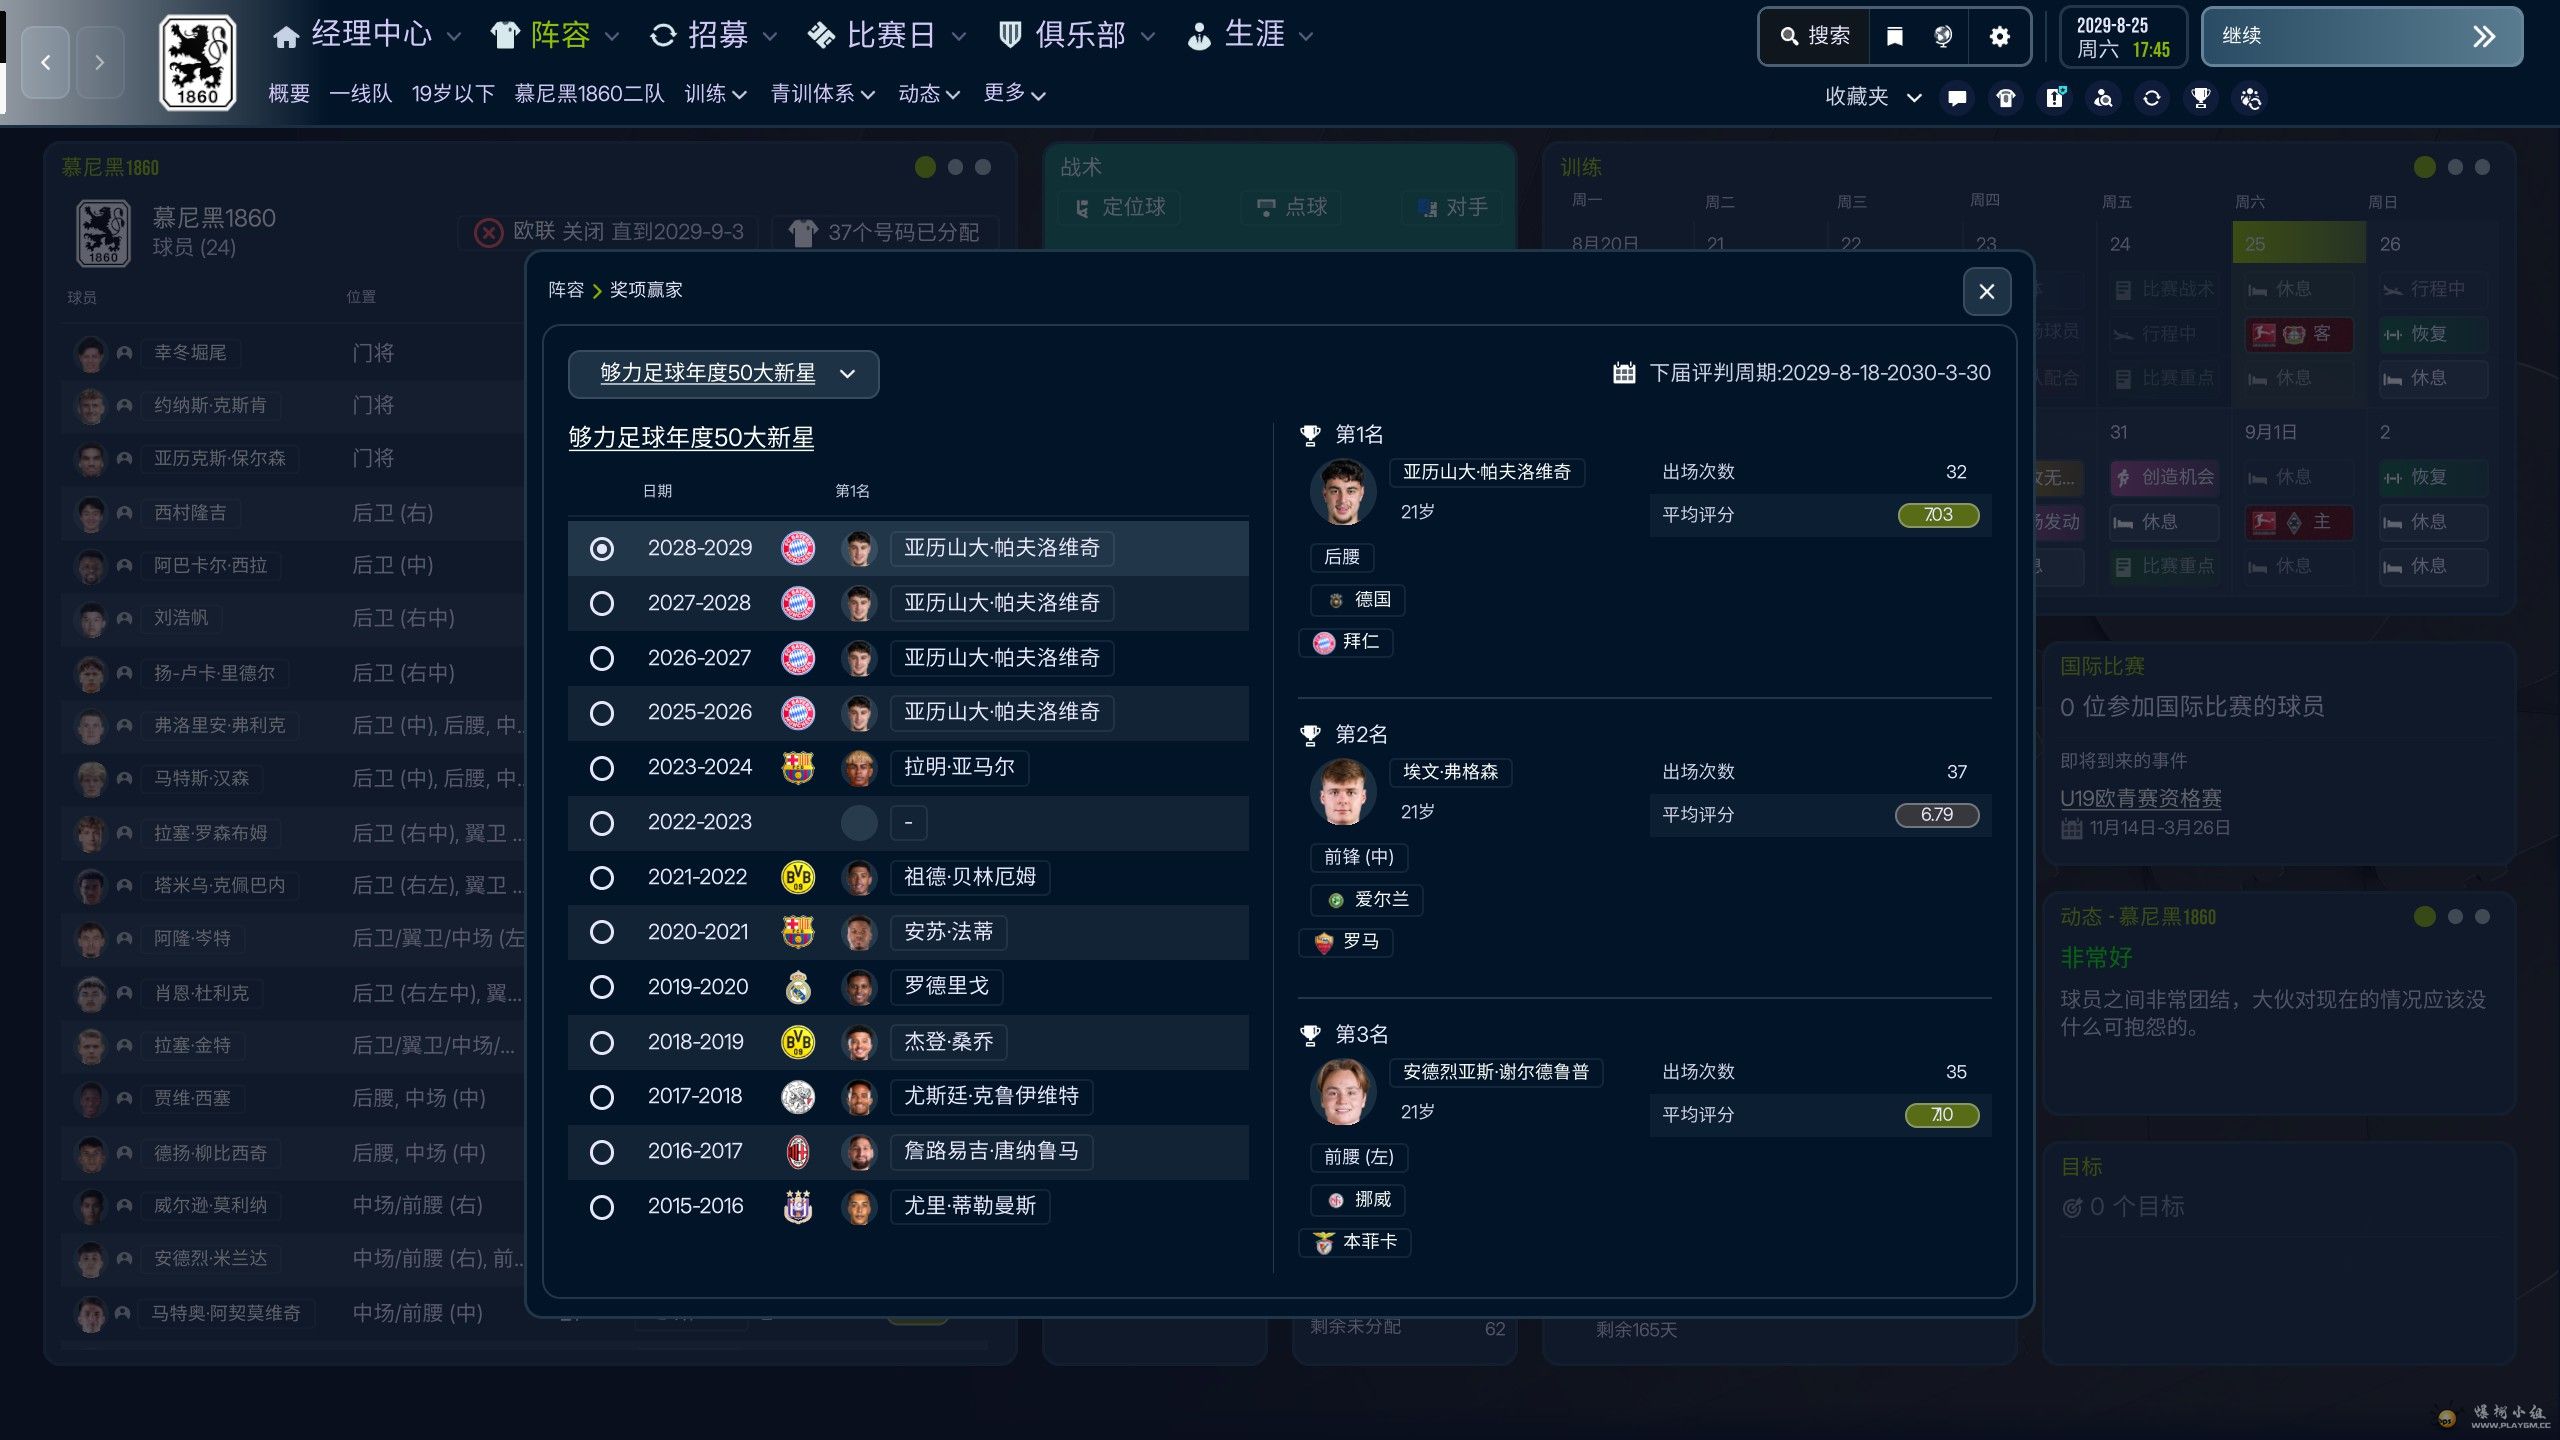
Task: Click the 7.03 average rating badge
Action: click(1937, 515)
